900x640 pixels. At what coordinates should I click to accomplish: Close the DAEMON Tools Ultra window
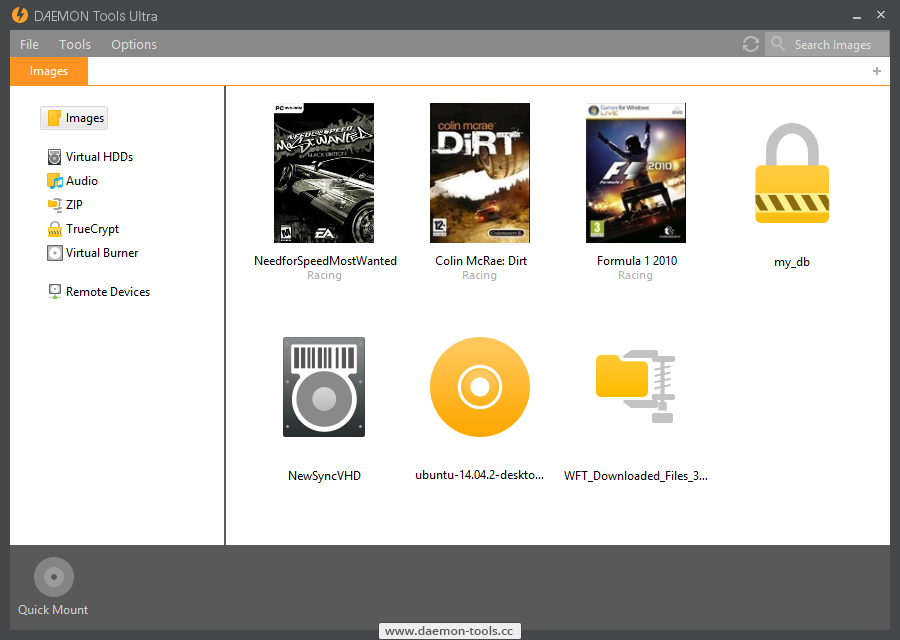click(x=881, y=15)
